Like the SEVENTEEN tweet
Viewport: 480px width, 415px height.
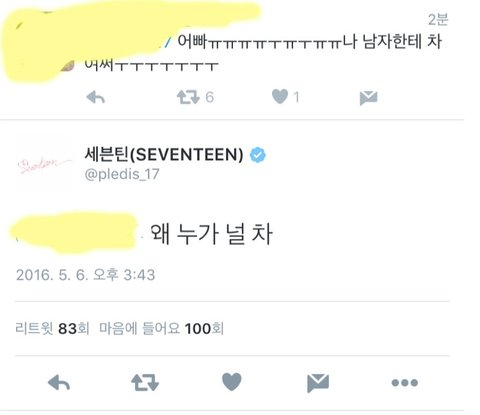(x=232, y=382)
